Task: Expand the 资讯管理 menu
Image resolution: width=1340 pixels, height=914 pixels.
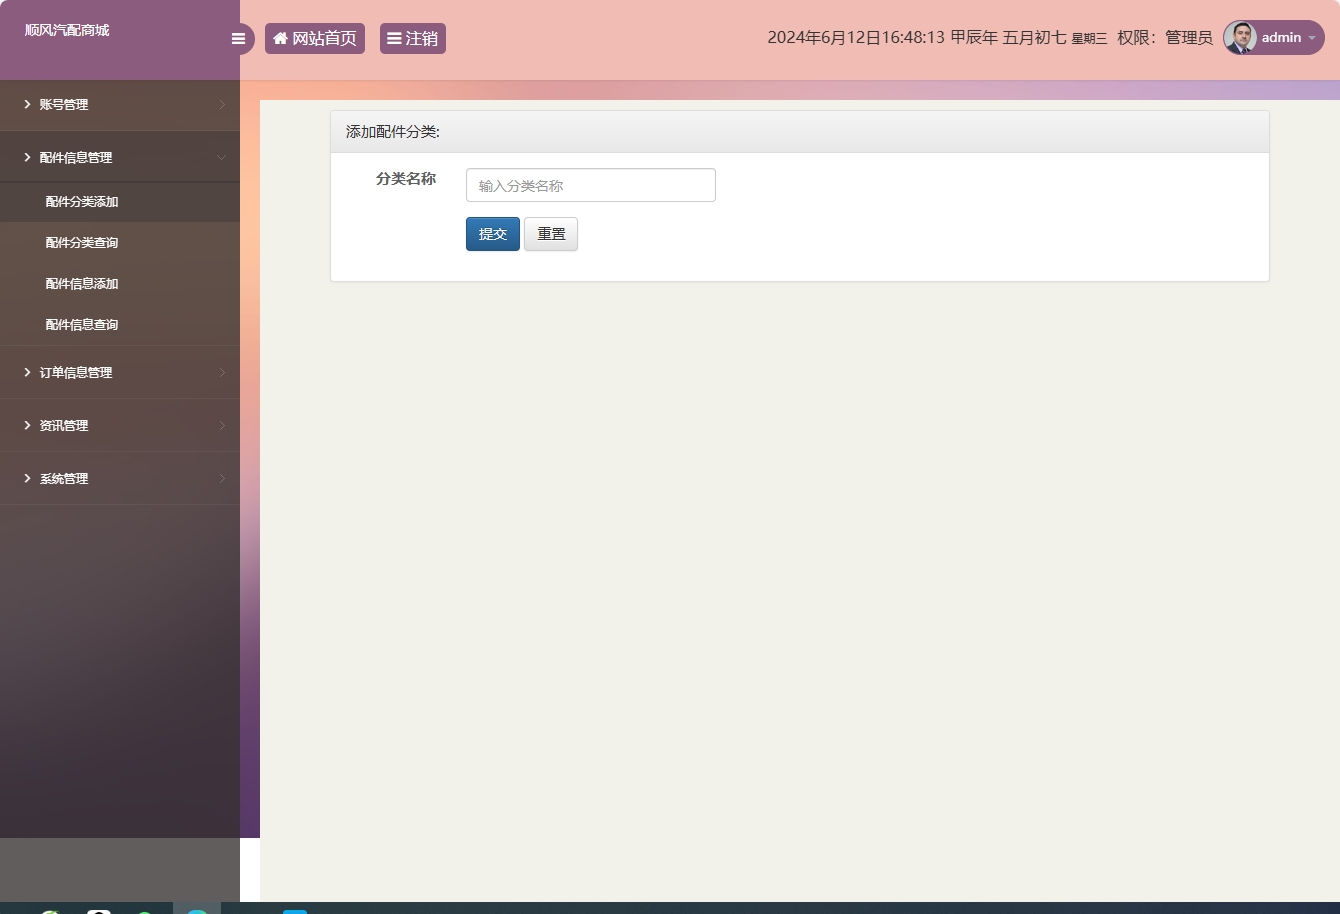Action: coord(120,425)
